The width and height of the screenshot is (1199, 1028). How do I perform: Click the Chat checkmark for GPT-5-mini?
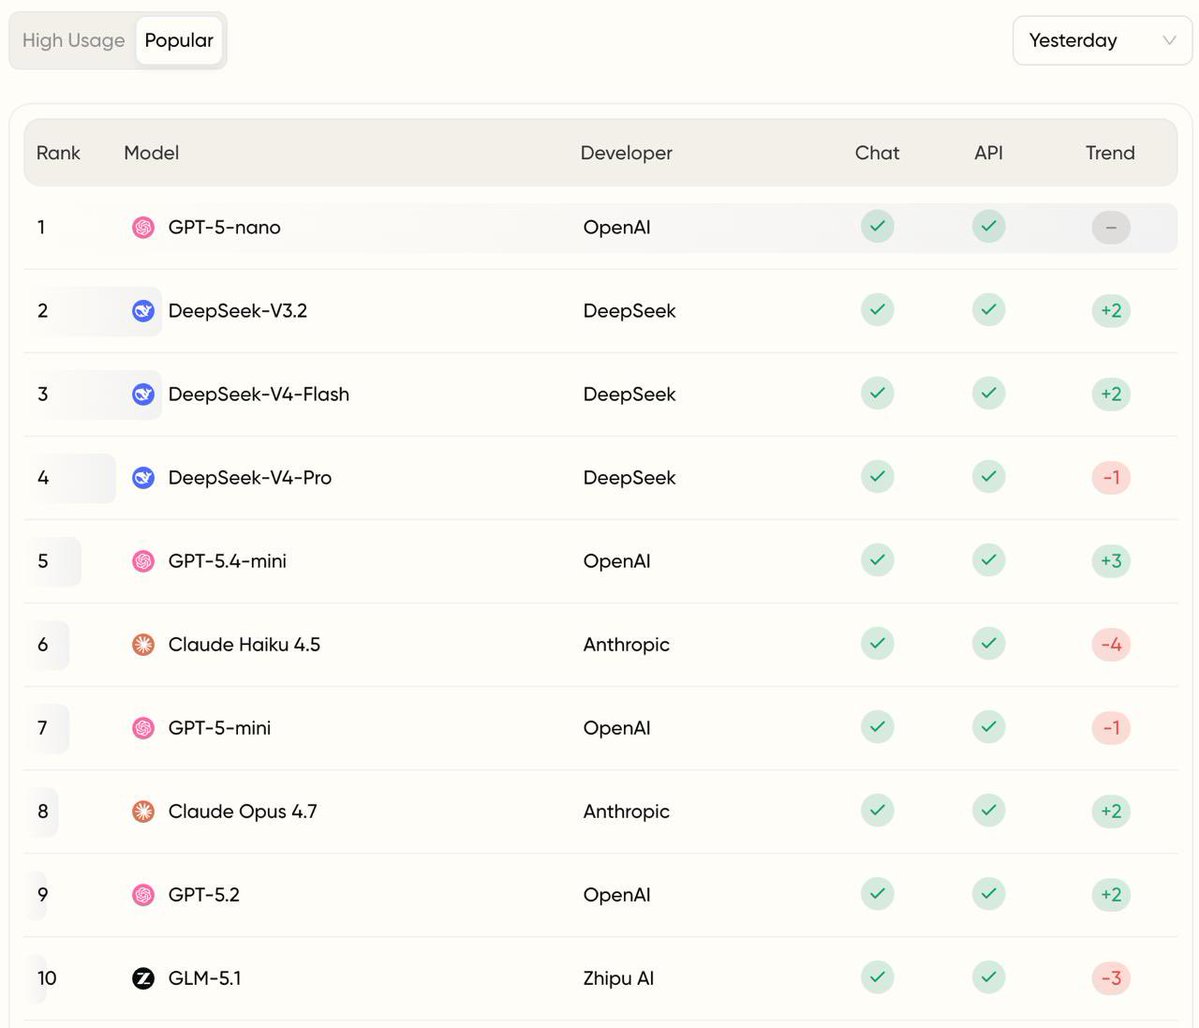(x=877, y=727)
